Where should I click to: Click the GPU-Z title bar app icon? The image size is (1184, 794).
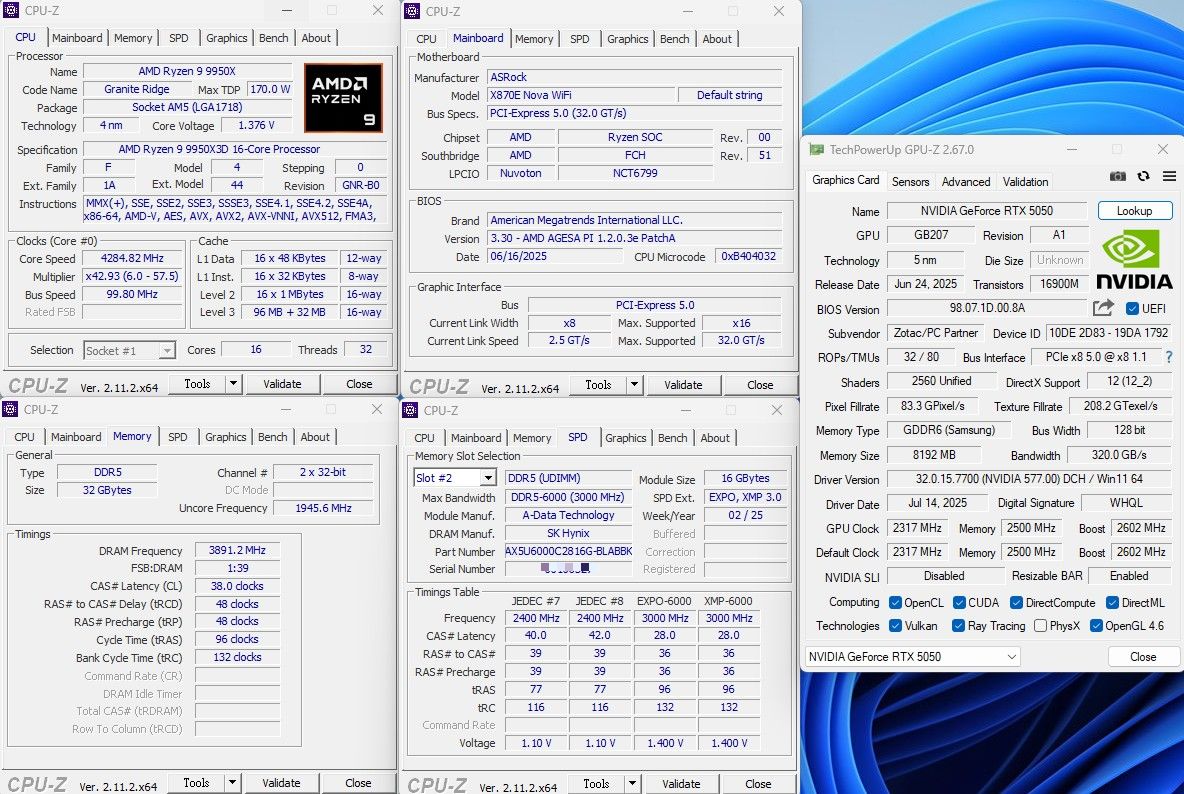click(816, 149)
